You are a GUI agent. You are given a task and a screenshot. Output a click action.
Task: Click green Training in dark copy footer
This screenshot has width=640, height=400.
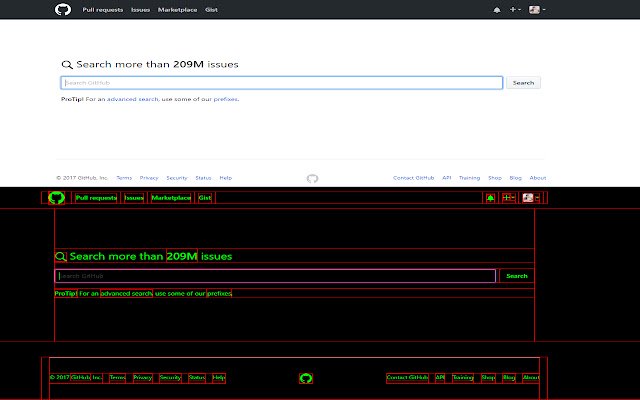pos(463,378)
